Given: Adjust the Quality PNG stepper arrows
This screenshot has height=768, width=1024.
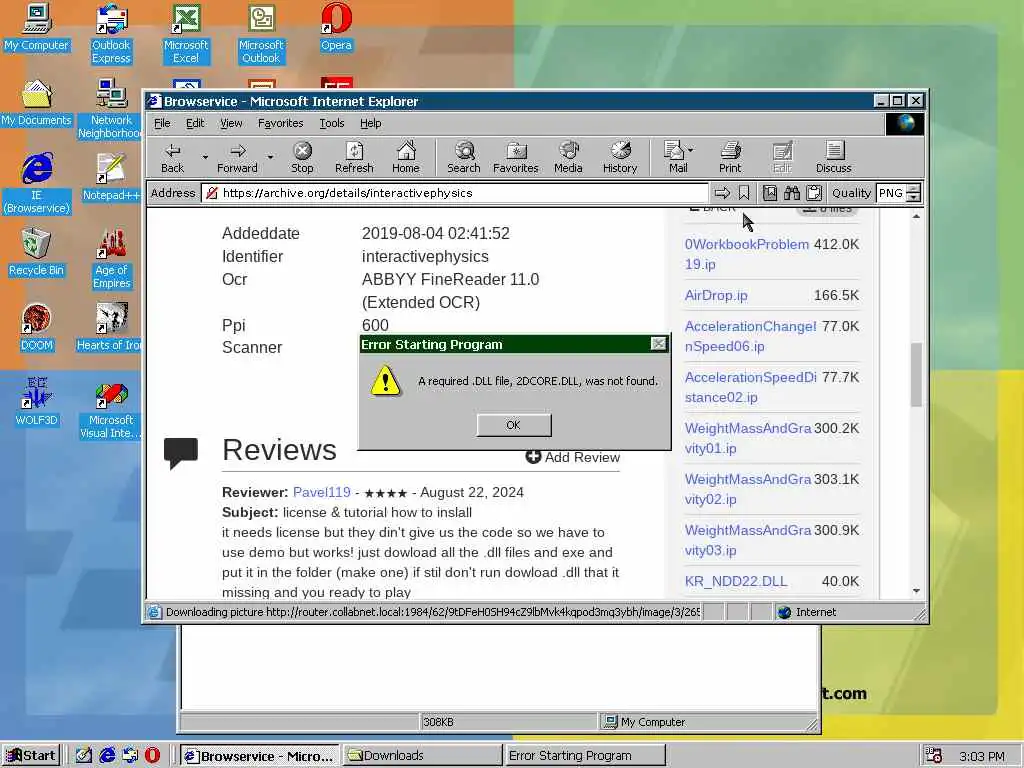Looking at the screenshot, I should click(914, 193).
